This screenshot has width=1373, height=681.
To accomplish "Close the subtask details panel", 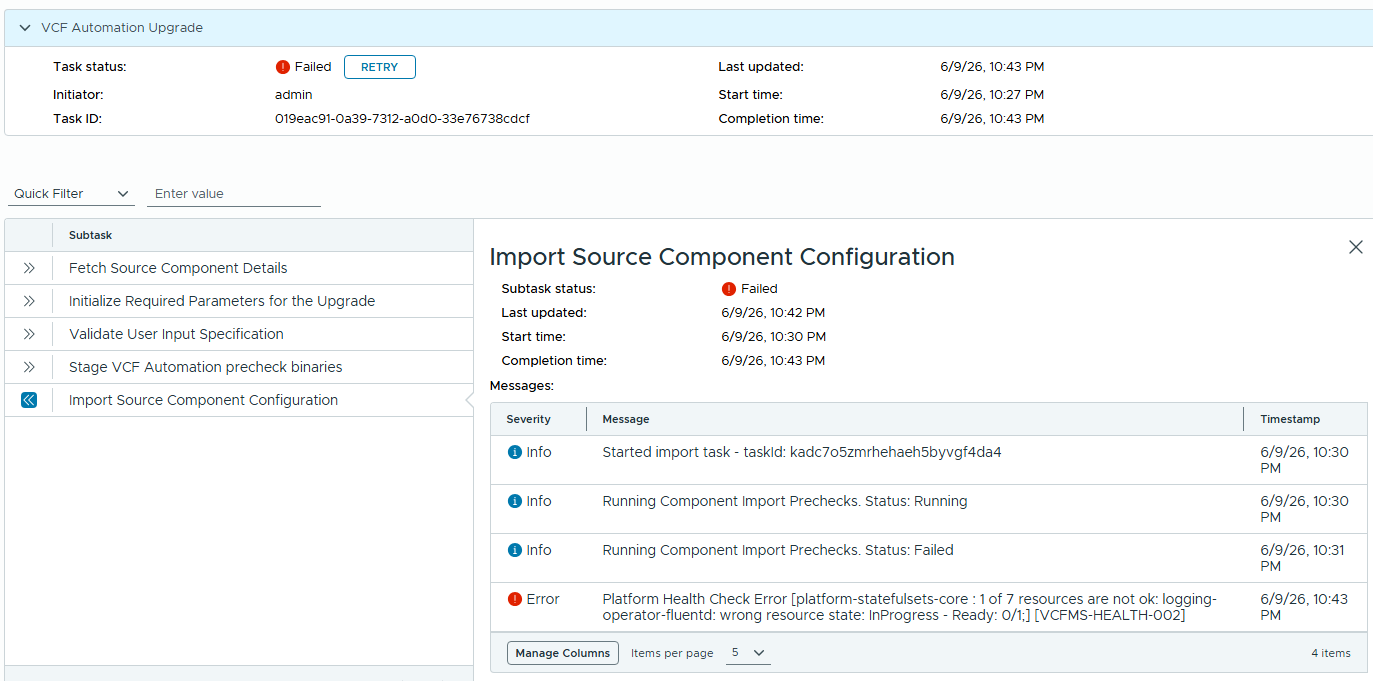I will pyautogui.click(x=1356, y=247).
